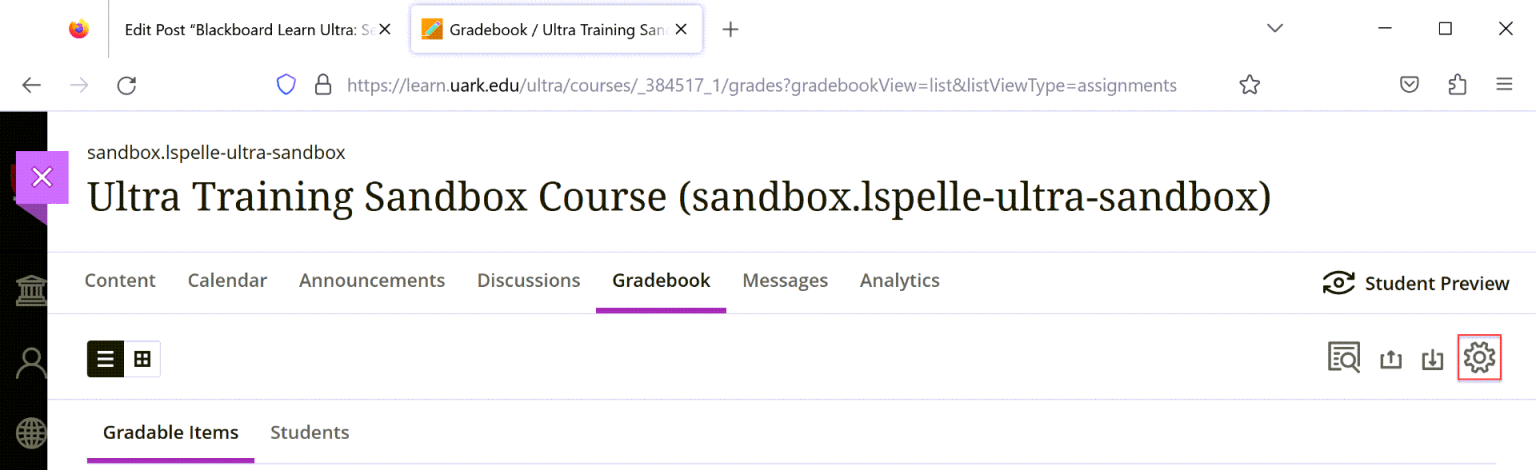Select the Gradable Items tab
Screen dimensions: 1536x470
(x=171, y=433)
